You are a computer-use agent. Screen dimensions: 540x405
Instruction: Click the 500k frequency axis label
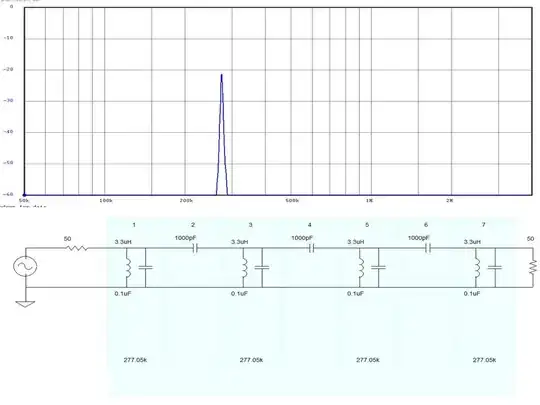click(292, 200)
